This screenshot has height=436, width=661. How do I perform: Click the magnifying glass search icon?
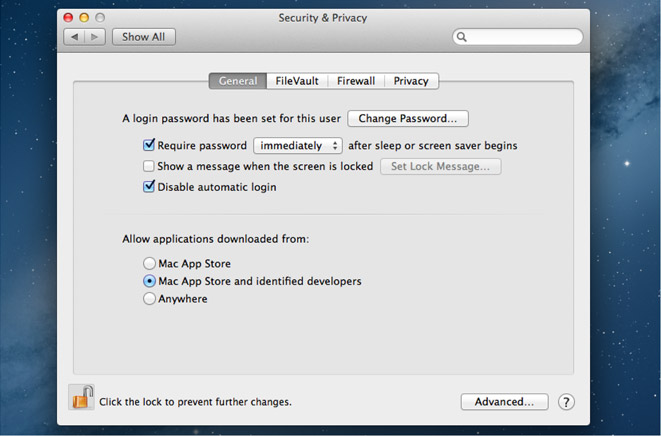(x=462, y=37)
